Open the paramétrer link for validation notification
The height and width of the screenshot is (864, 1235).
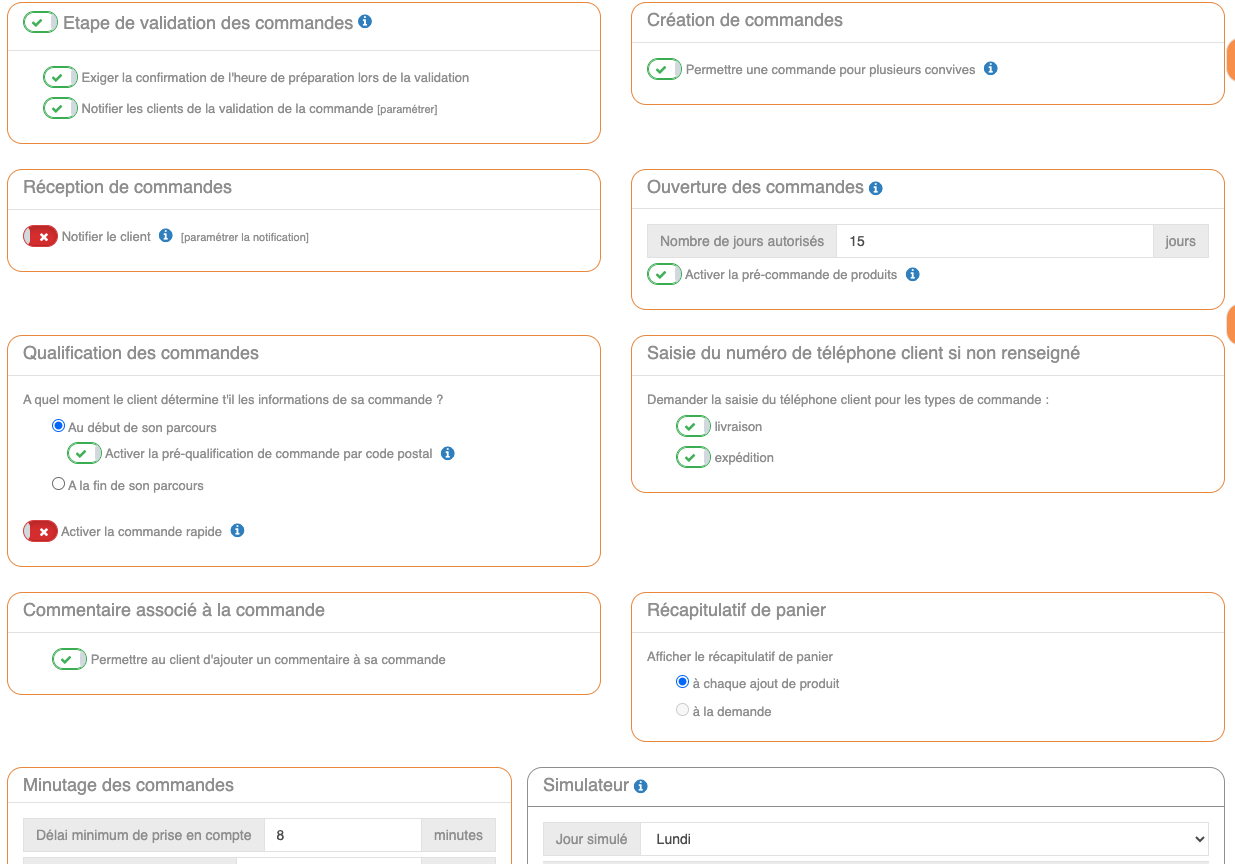click(407, 109)
